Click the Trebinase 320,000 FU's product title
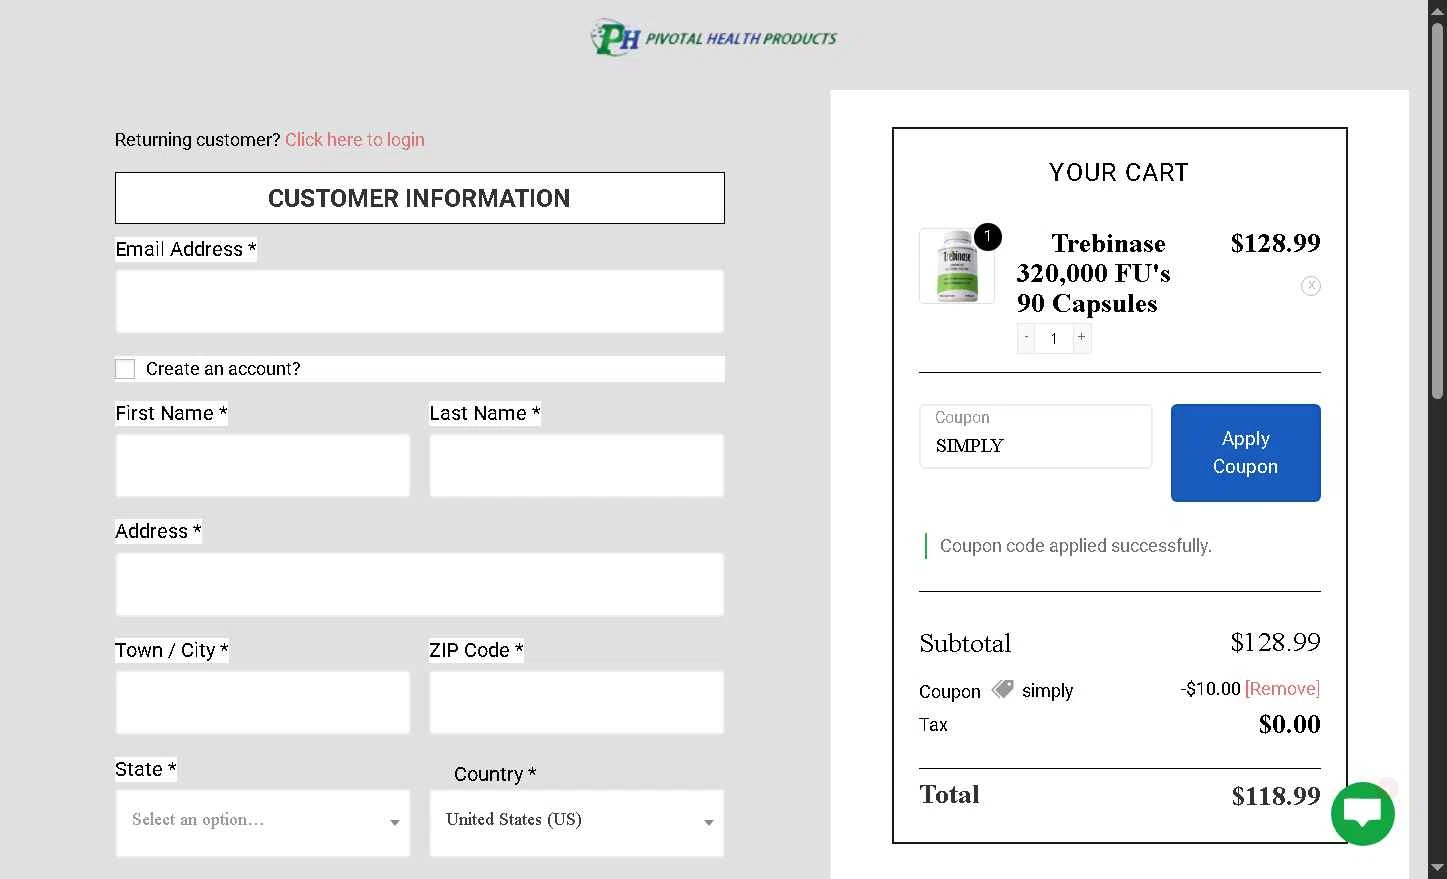The image size is (1447, 879). click(x=1093, y=273)
